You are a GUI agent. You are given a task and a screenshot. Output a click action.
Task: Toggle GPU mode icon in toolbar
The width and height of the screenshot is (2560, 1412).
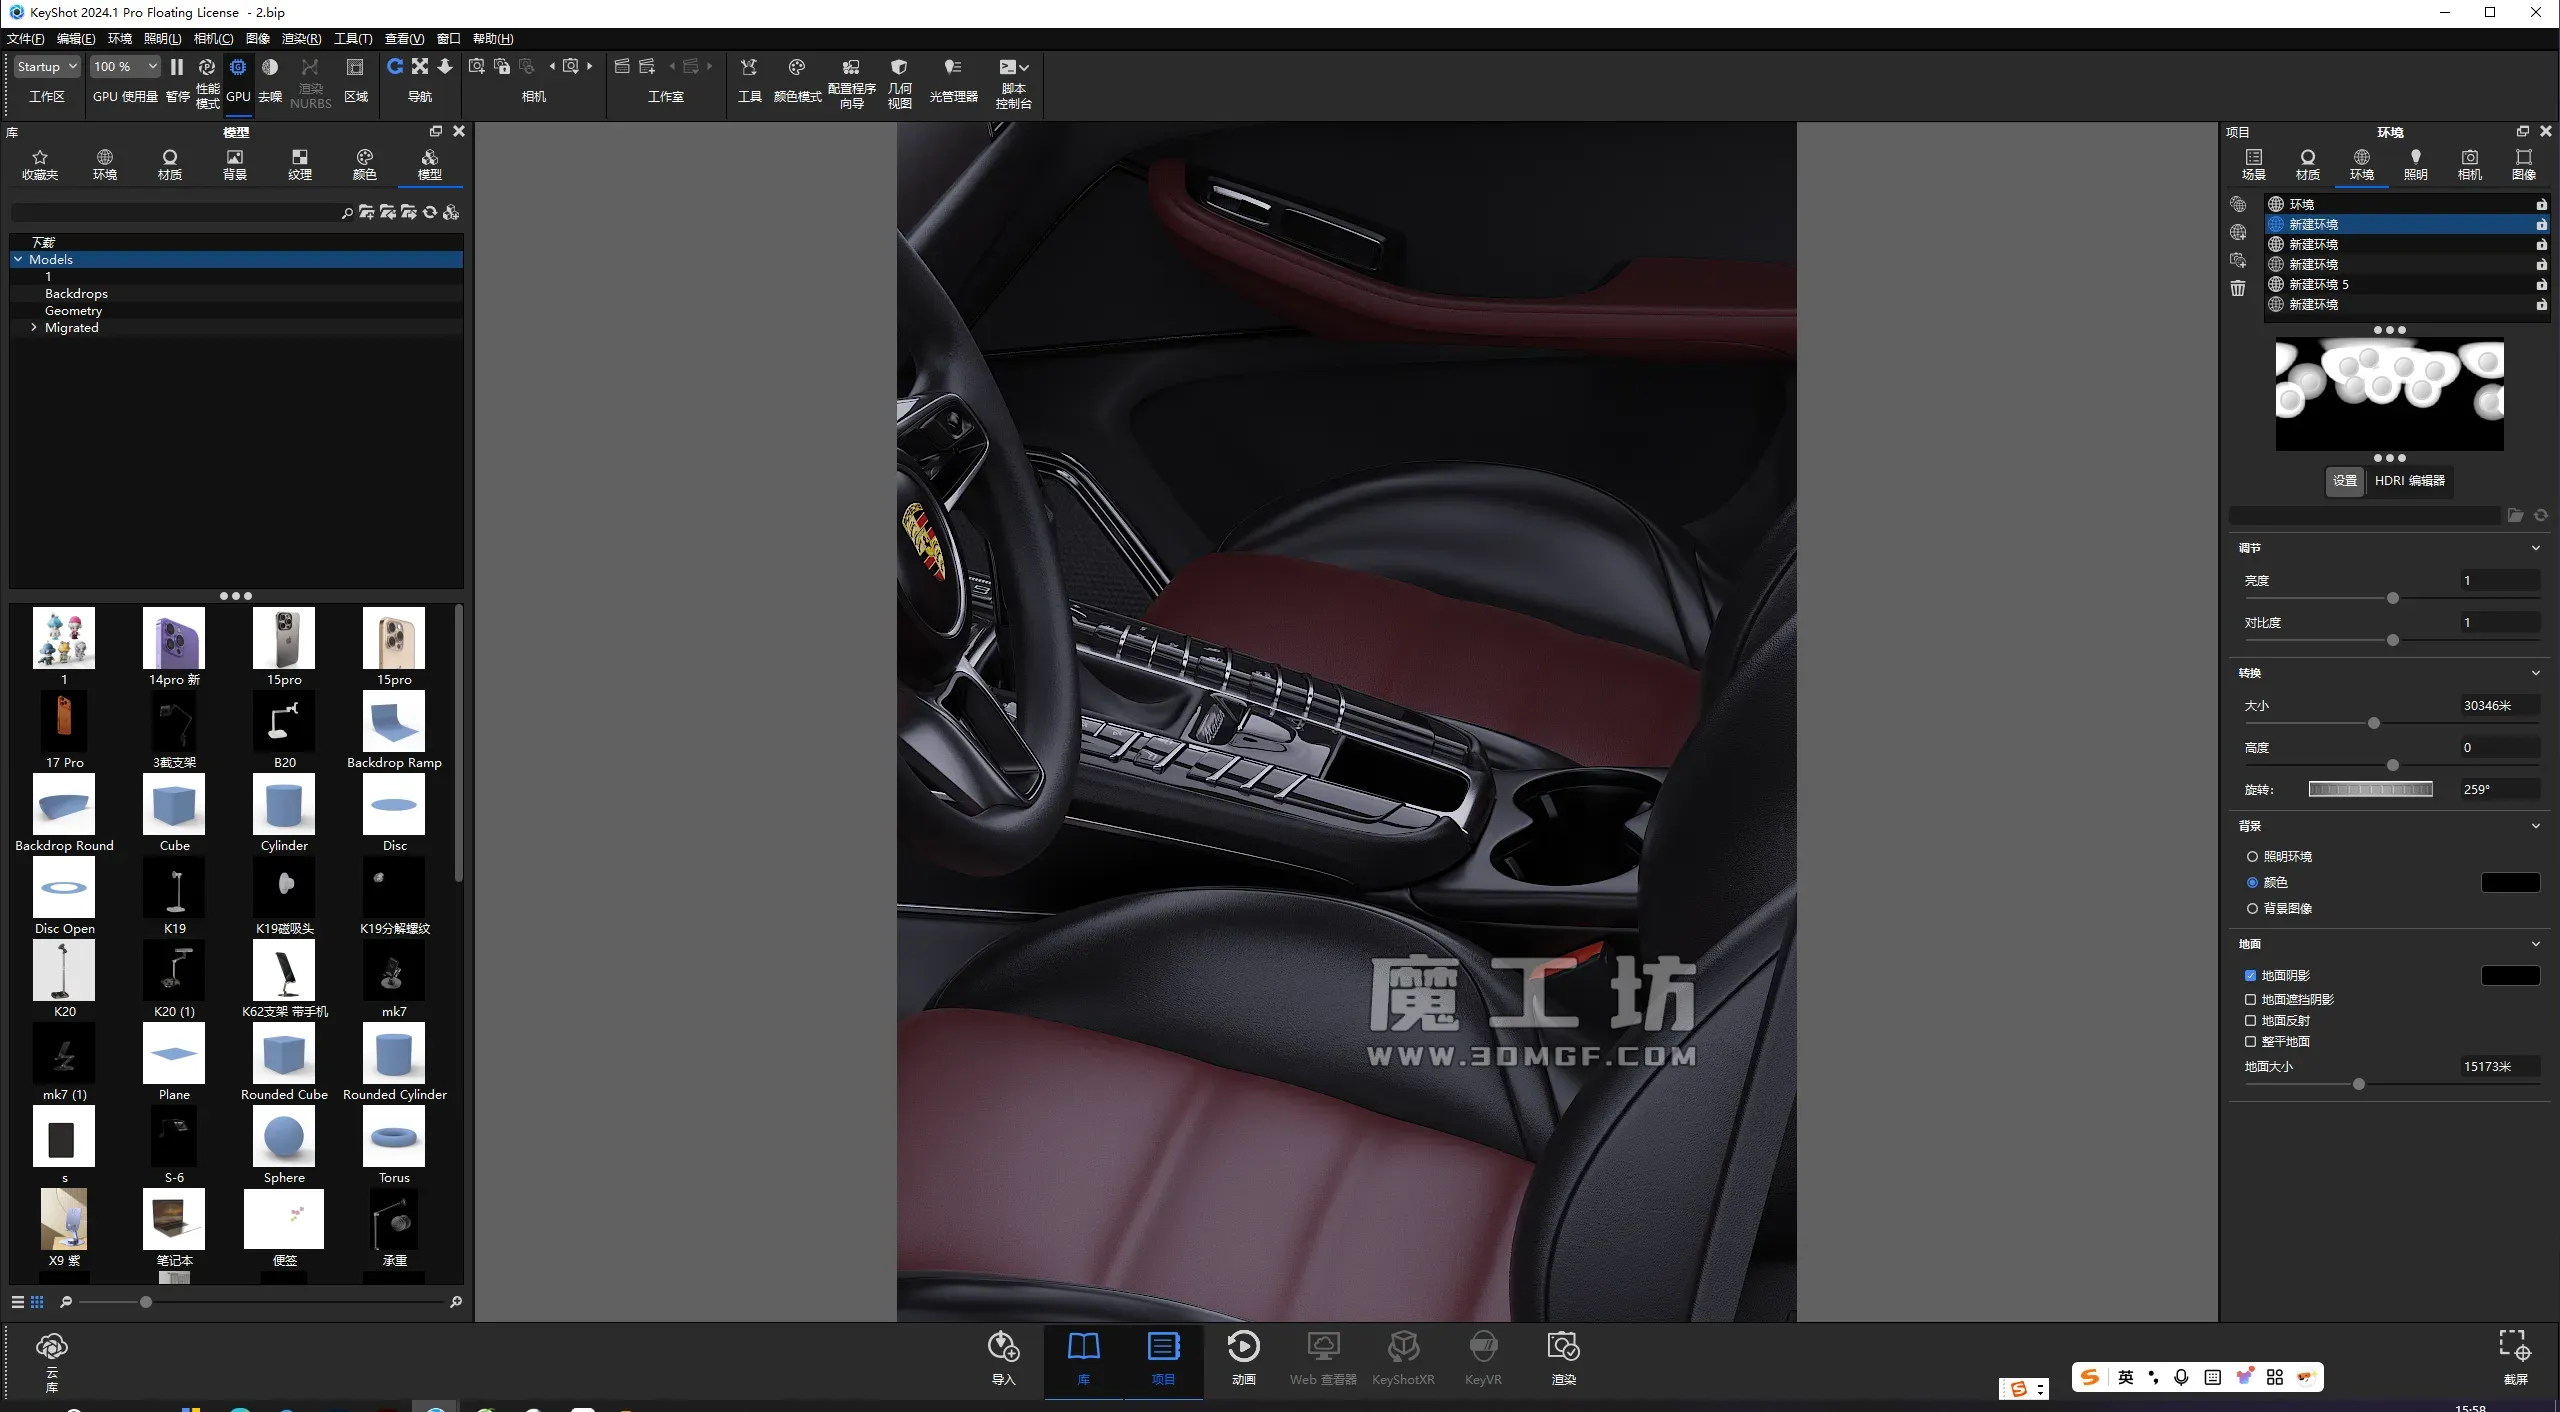pyautogui.click(x=238, y=67)
